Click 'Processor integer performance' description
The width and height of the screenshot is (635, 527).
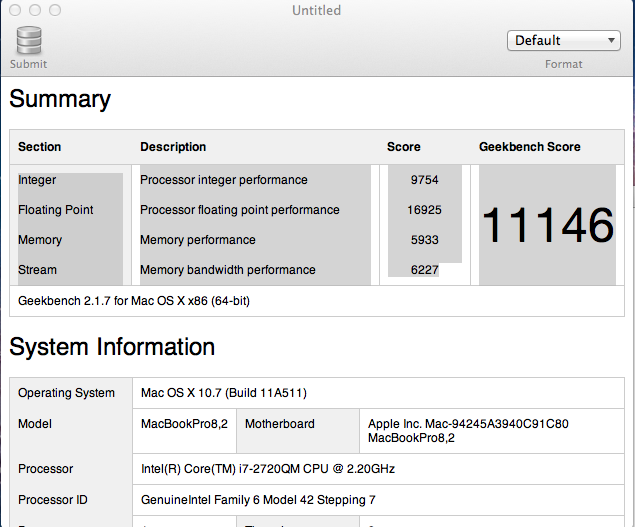224,180
